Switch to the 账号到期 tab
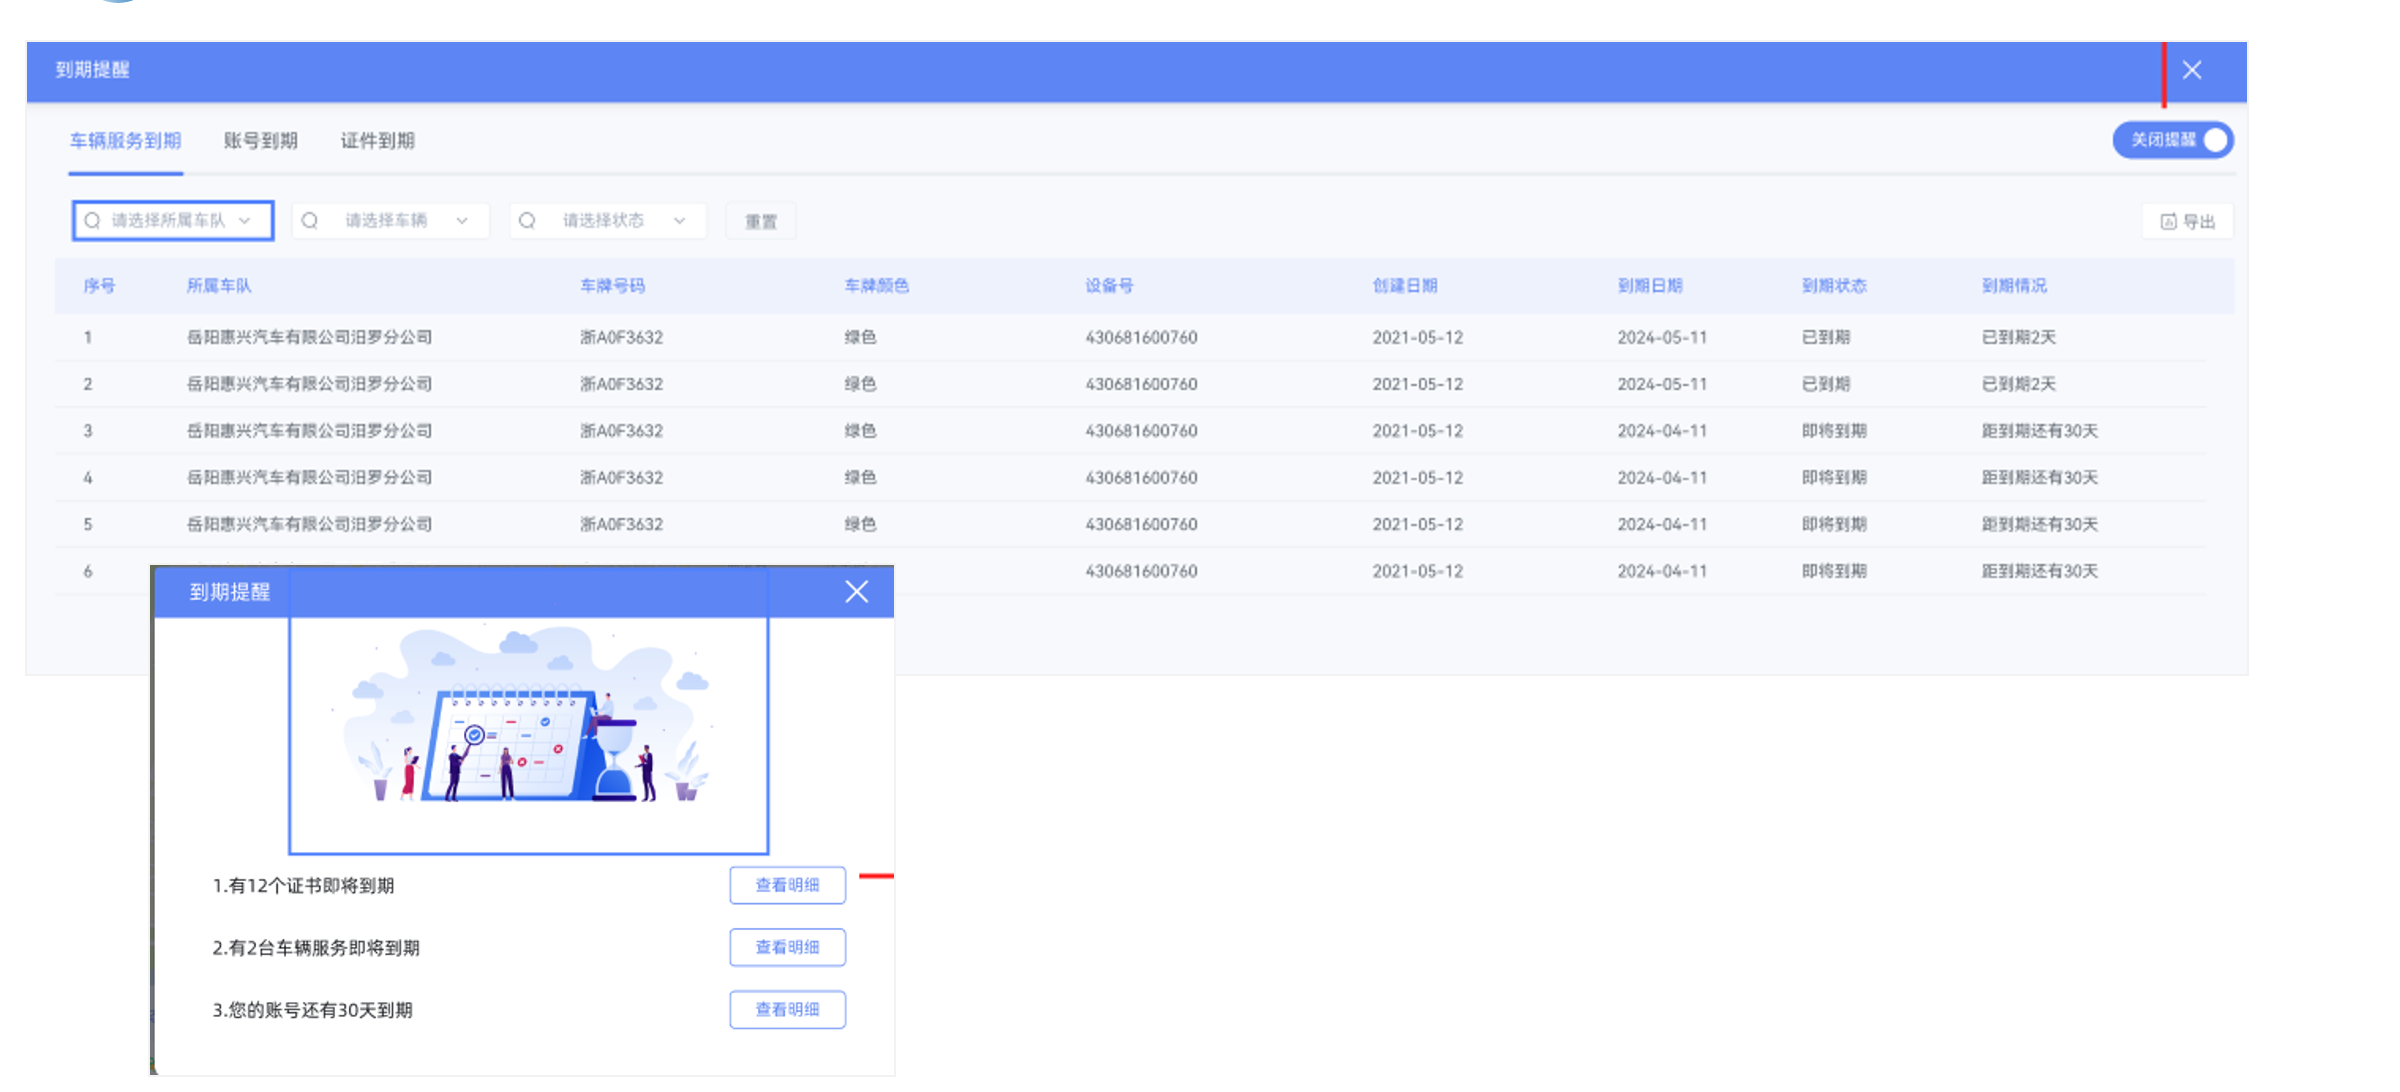Viewport: 2400px width, 1092px height. click(261, 141)
